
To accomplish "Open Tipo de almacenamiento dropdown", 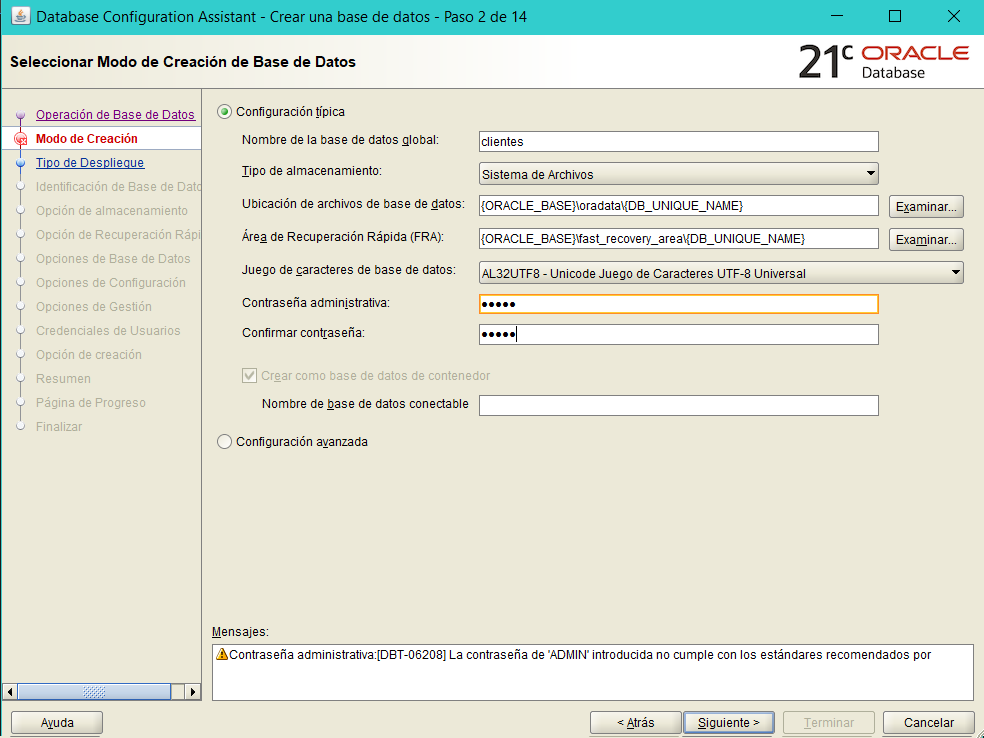I will coord(678,174).
